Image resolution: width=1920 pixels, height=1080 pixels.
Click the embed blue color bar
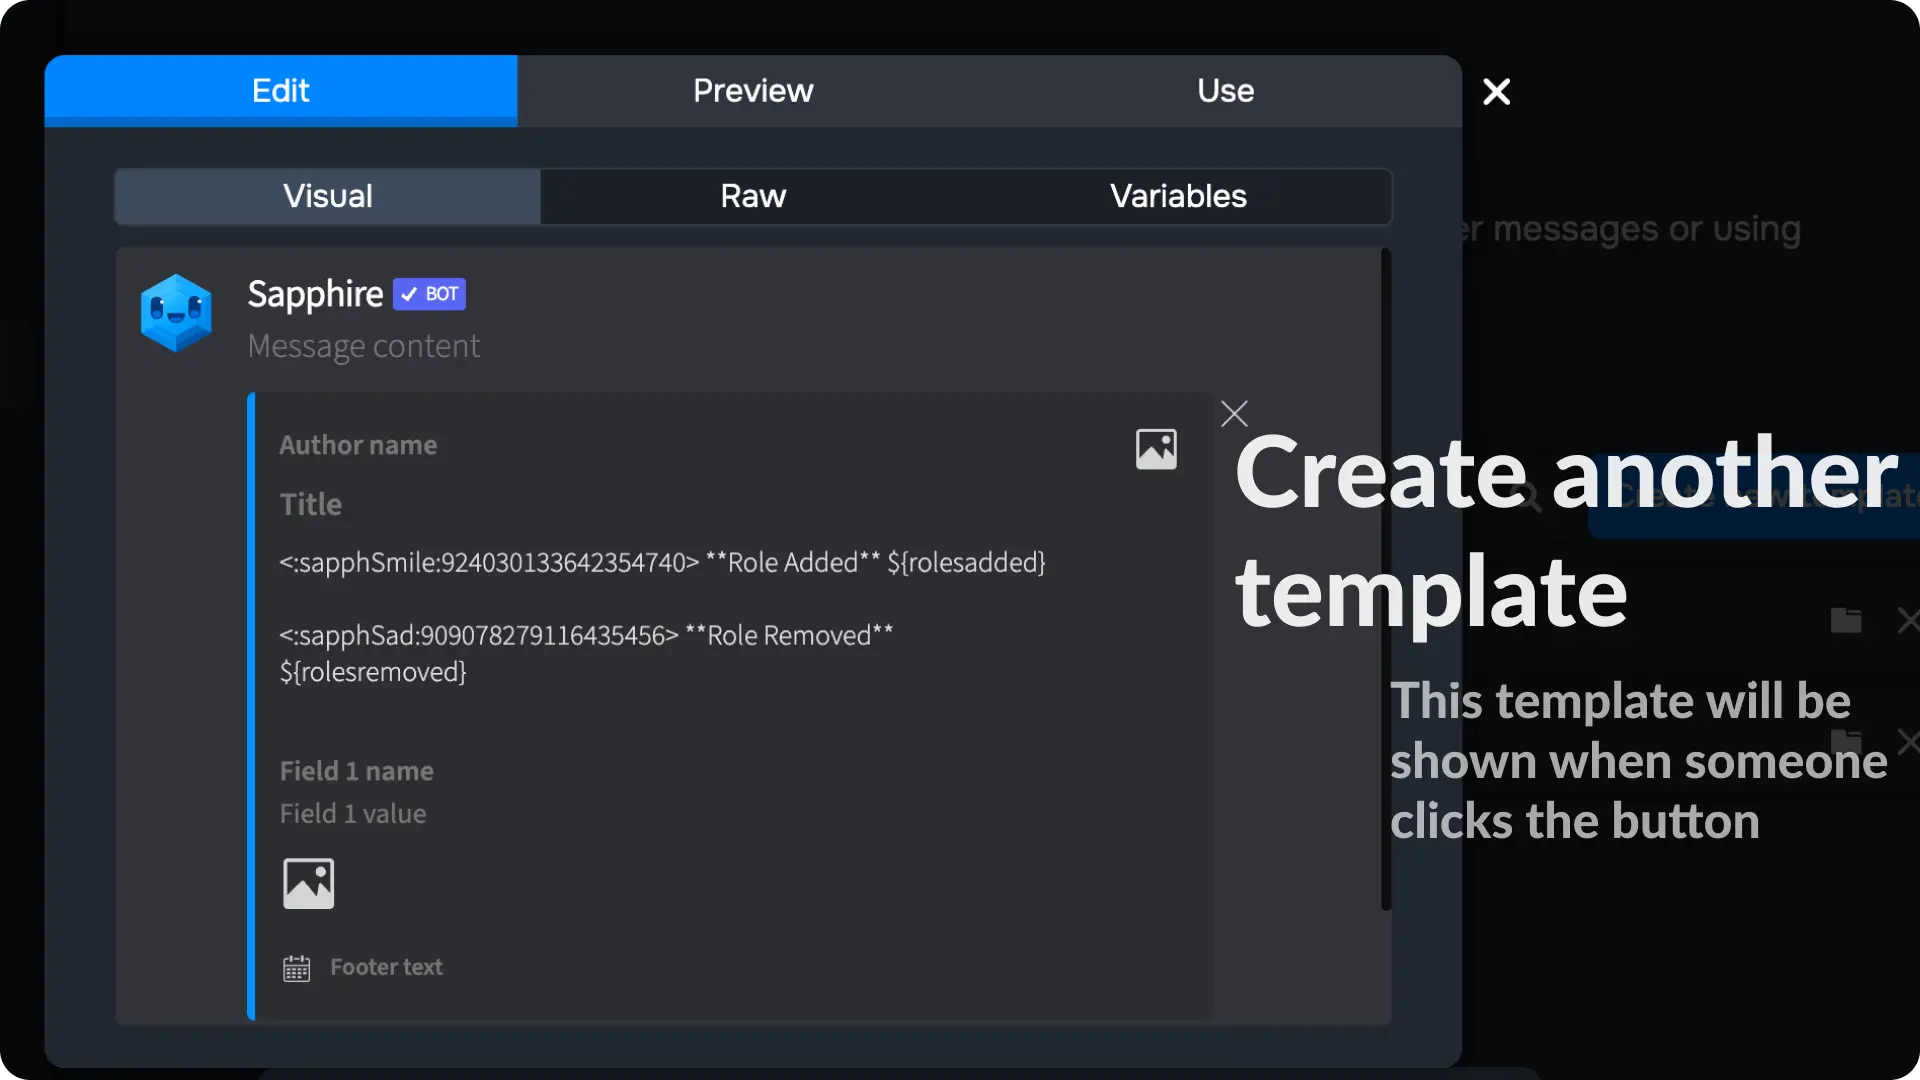[x=251, y=706]
